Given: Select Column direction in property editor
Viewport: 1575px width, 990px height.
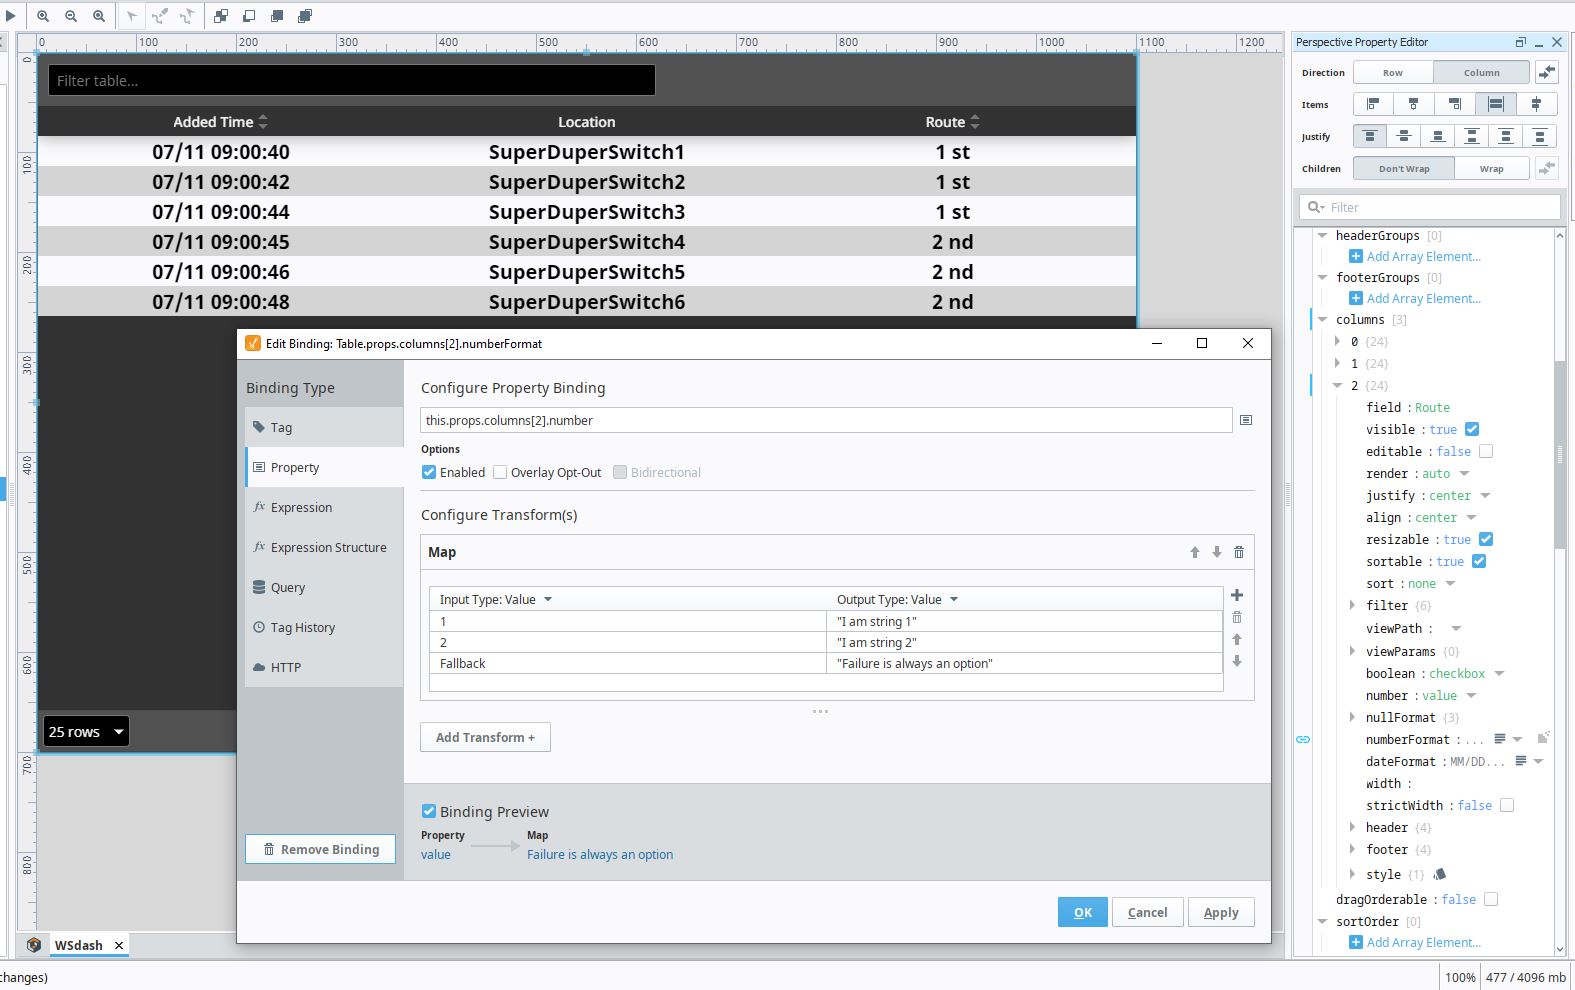Looking at the screenshot, I should [1481, 73].
